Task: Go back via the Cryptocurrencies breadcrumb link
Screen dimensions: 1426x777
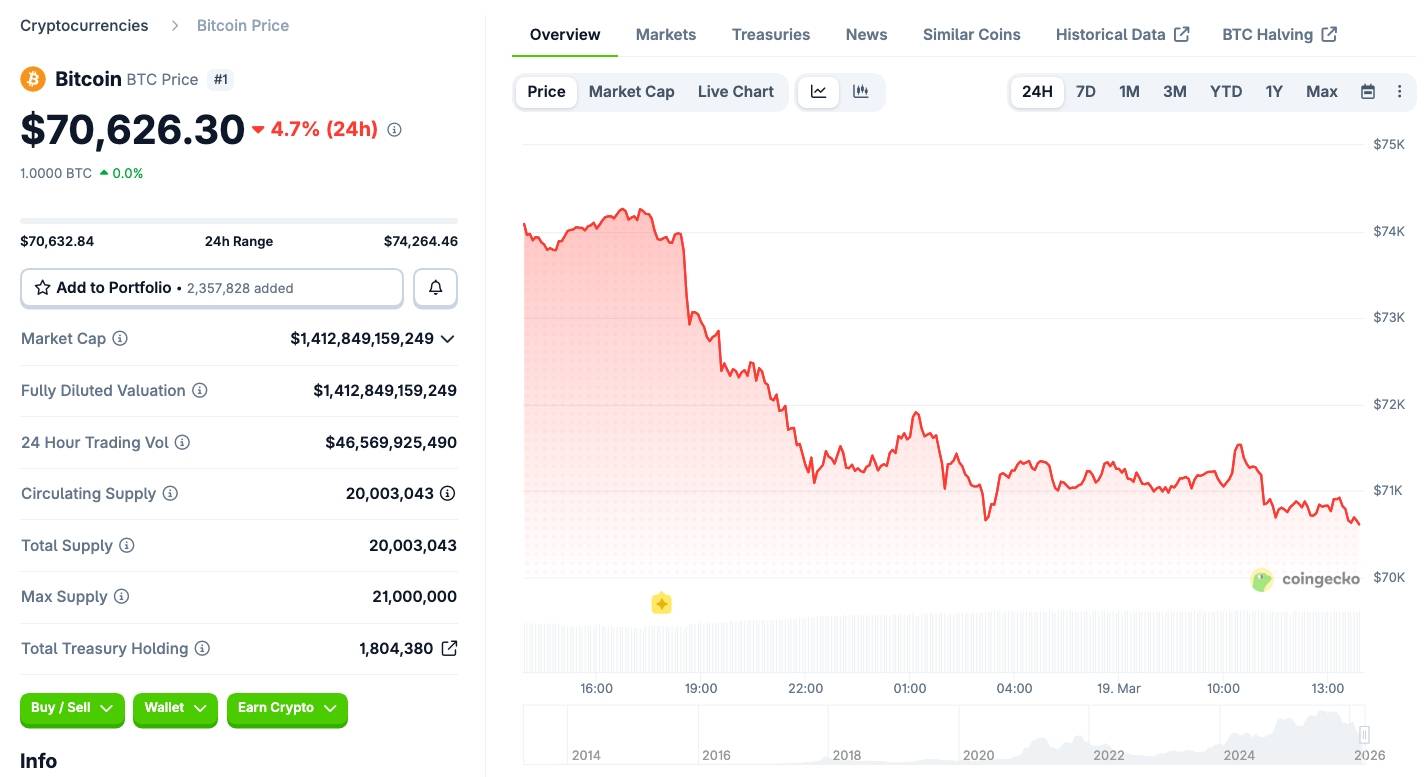Action: pyautogui.click(x=83, y=25)
